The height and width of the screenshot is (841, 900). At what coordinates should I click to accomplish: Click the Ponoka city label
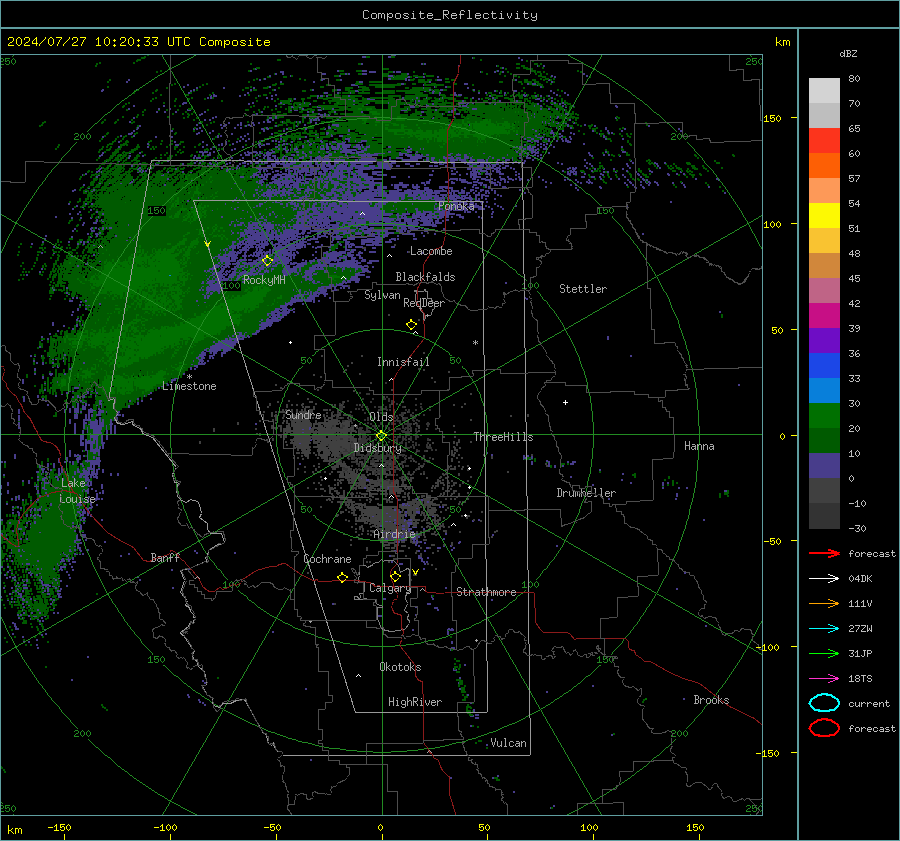[456, 206]
